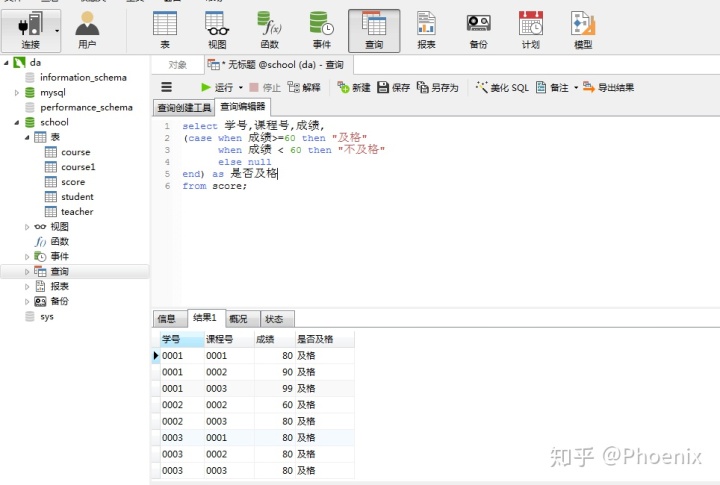This screenshot has height=485, width=720.
Task: Open the 函数 functions tool
Action: [x=270, y=30]
